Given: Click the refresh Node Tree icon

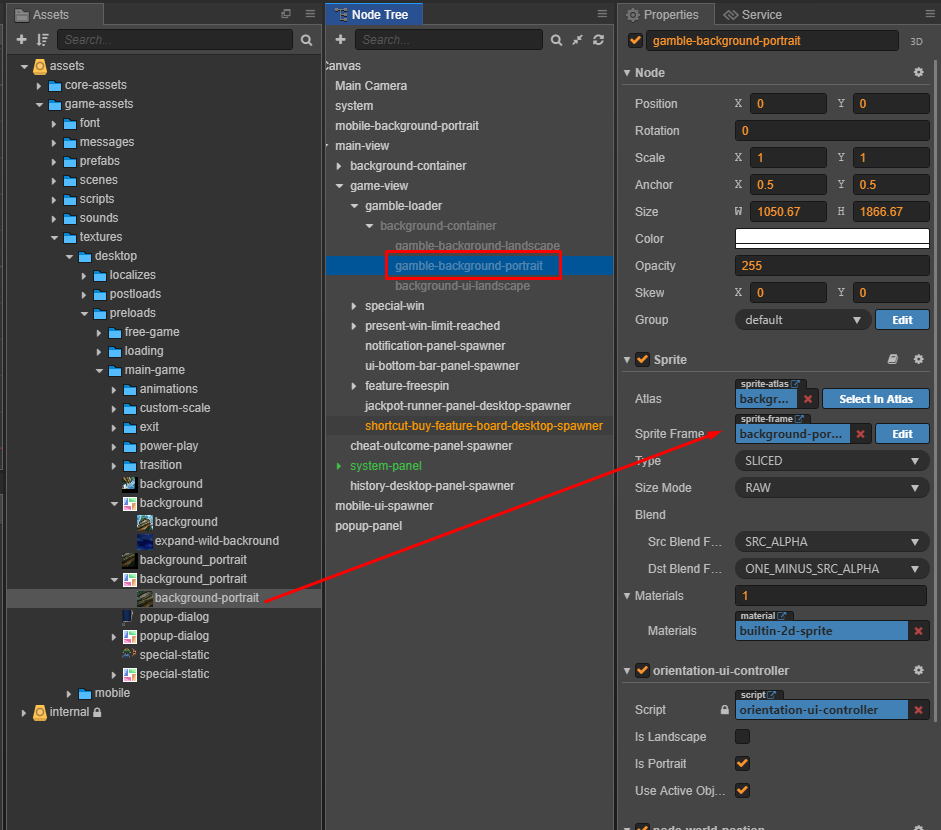Looking at the screenshot, I should 598,40.
